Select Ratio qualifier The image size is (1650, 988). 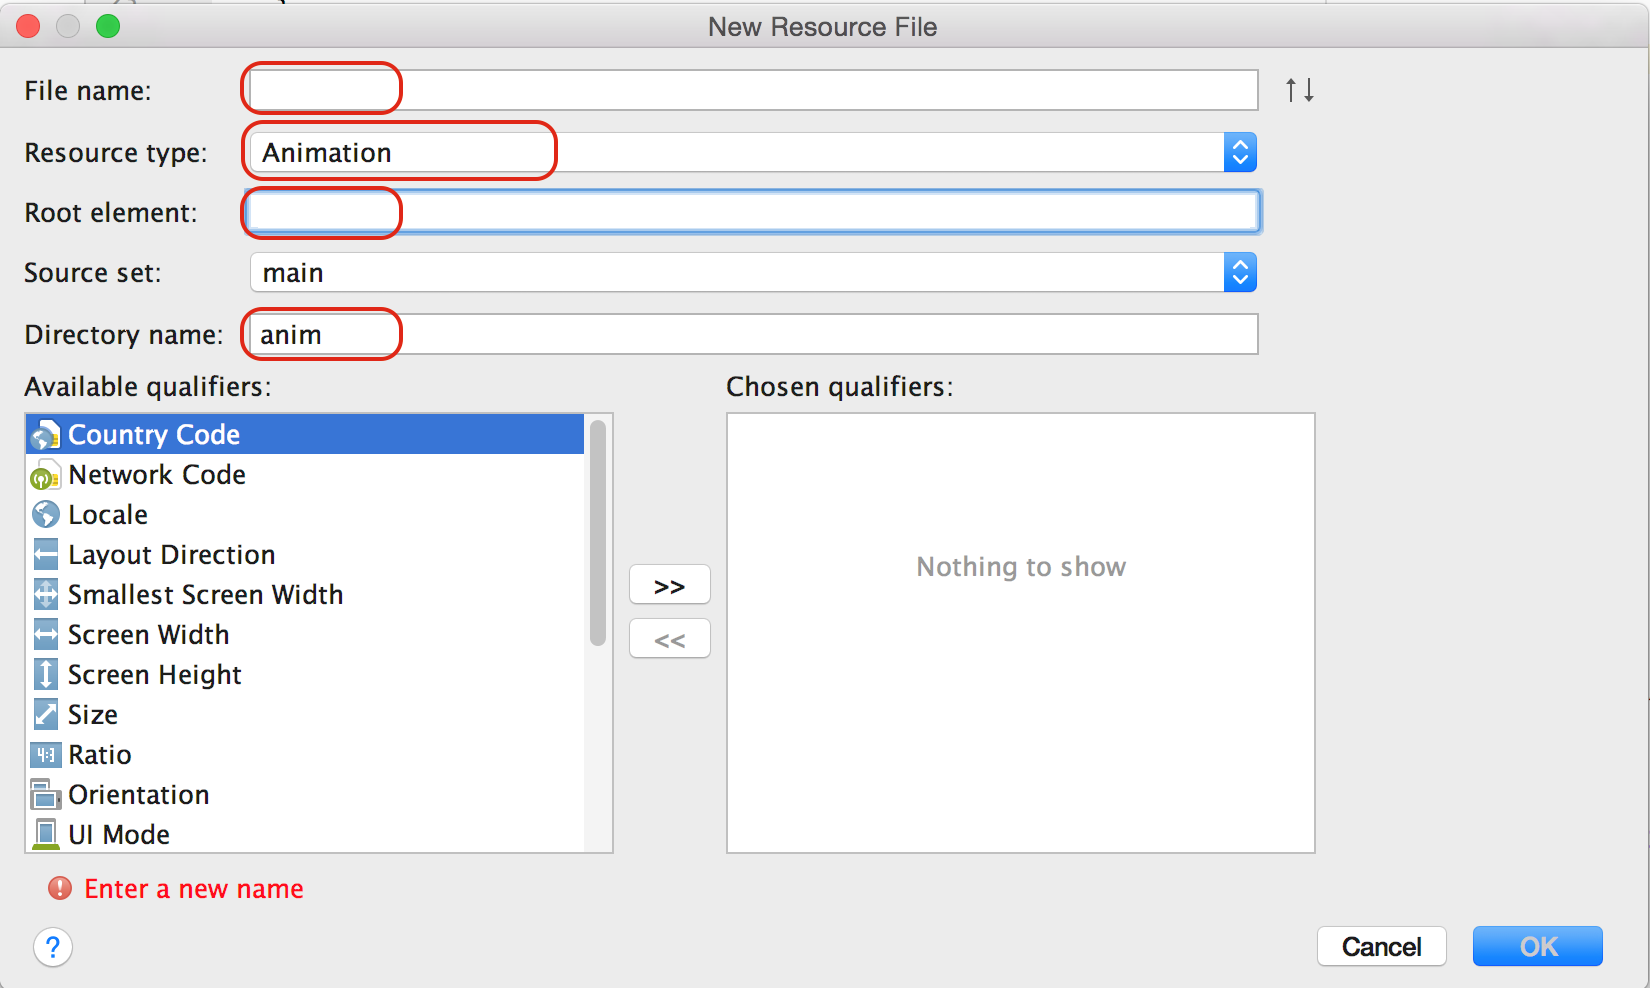pyautogui.click(x=305, y=754)
